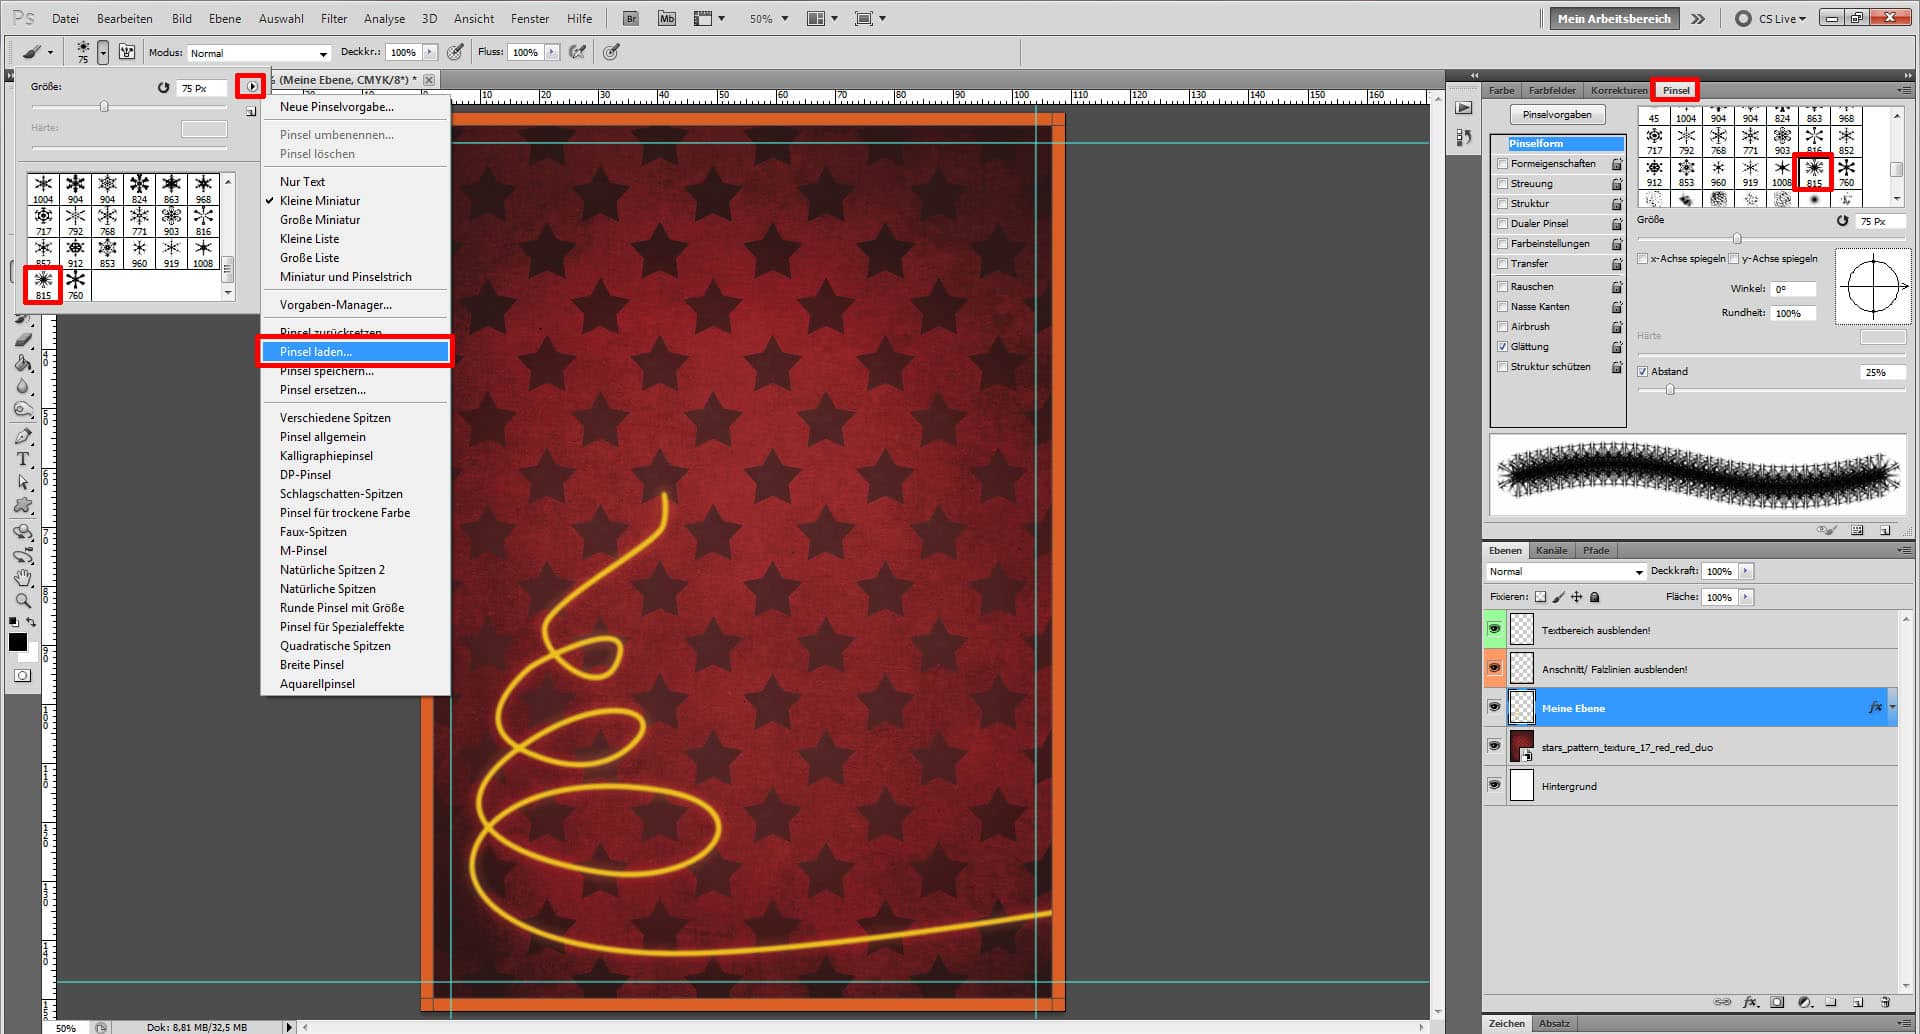Click the black foreground color swatch
Image resolution: width=1920 pixels, height=1034 pixels.
click(18, 641)
